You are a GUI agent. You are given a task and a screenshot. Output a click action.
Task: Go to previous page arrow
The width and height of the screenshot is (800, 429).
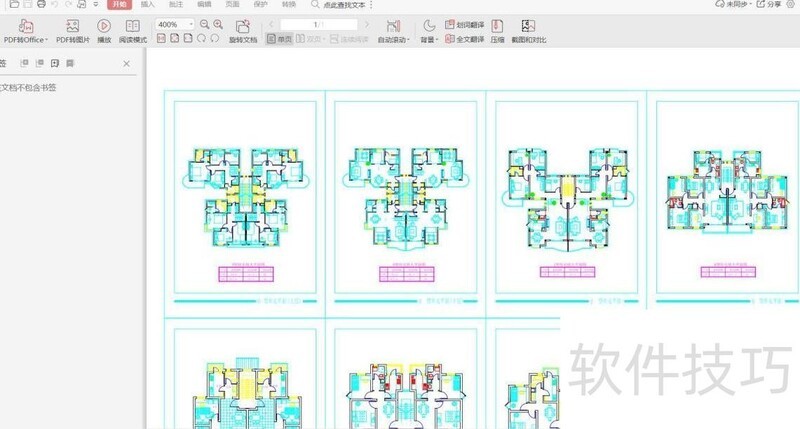coord(271,24)
